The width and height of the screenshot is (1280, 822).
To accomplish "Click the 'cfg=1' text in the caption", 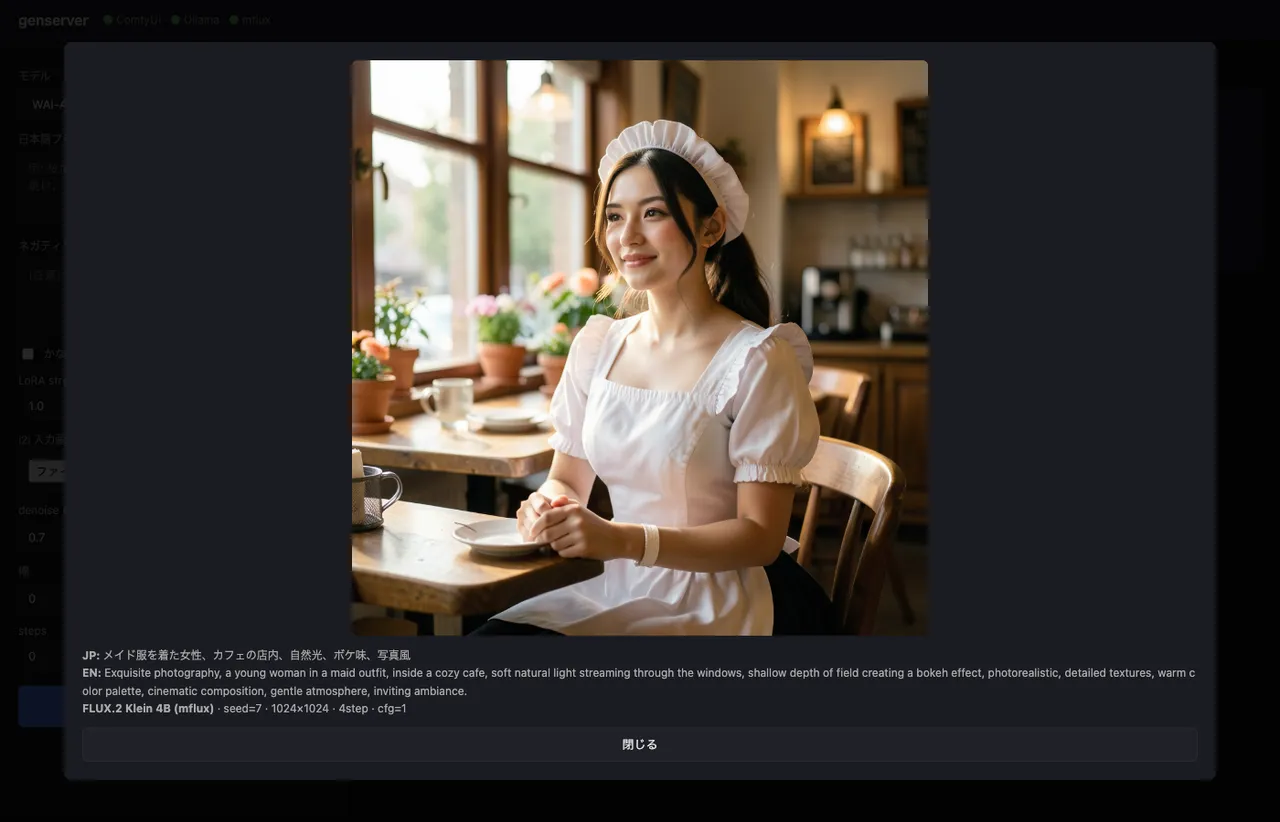I will click(x=392, y=708).
